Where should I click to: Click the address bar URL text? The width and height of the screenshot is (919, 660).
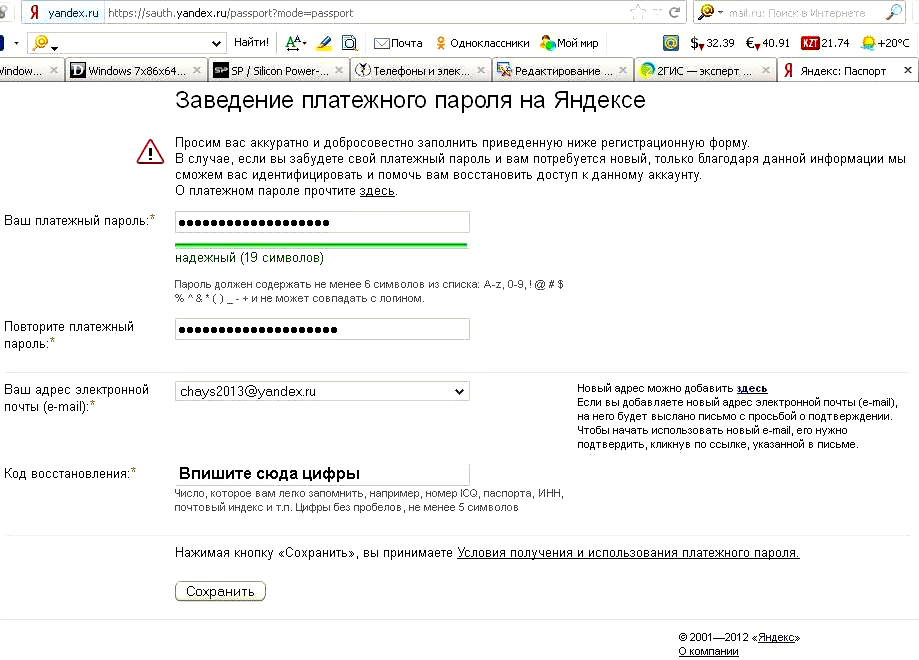[x=230, y=13]
